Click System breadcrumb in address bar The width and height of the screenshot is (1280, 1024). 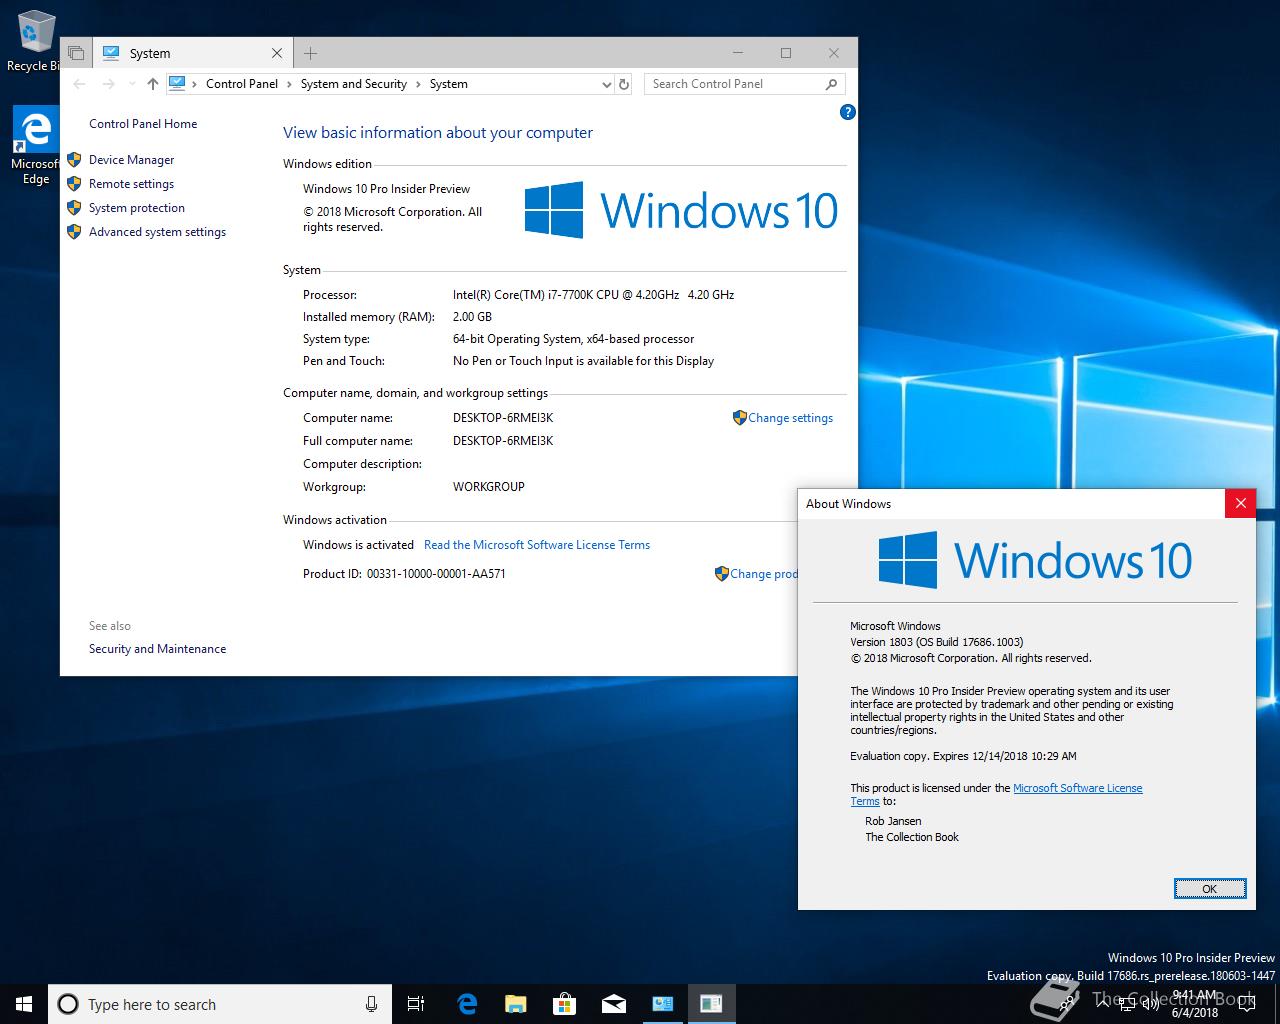[449, 84]
